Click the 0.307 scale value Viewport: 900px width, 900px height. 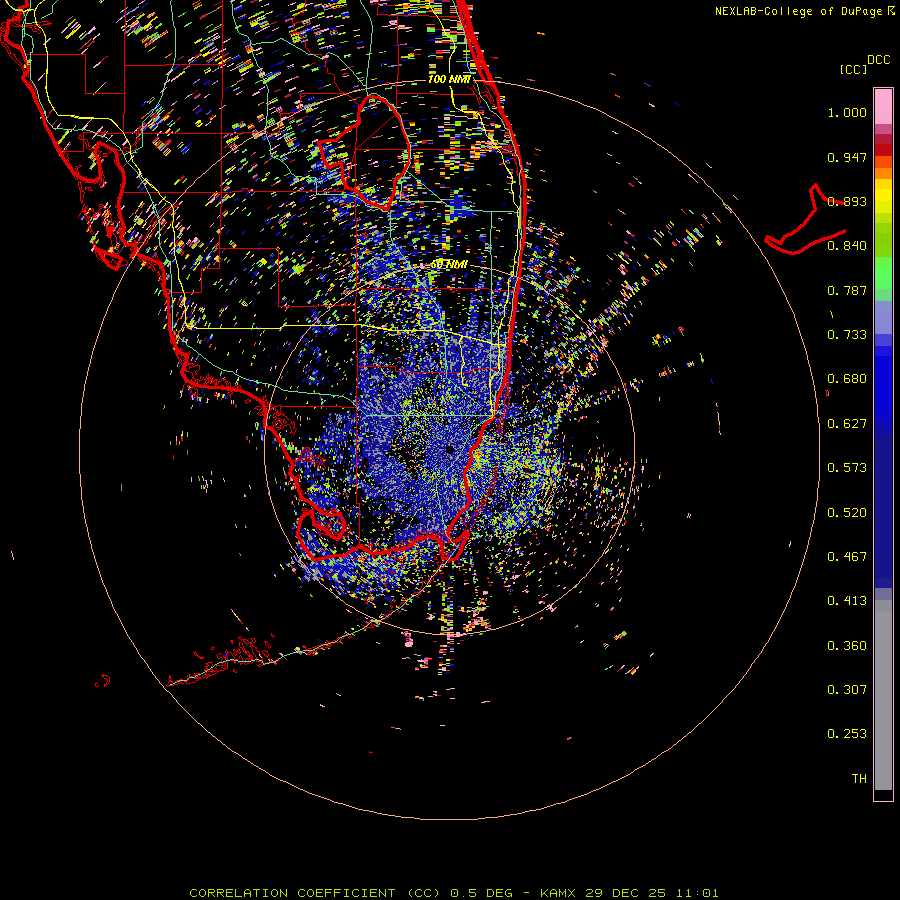[x=847, y=690]
